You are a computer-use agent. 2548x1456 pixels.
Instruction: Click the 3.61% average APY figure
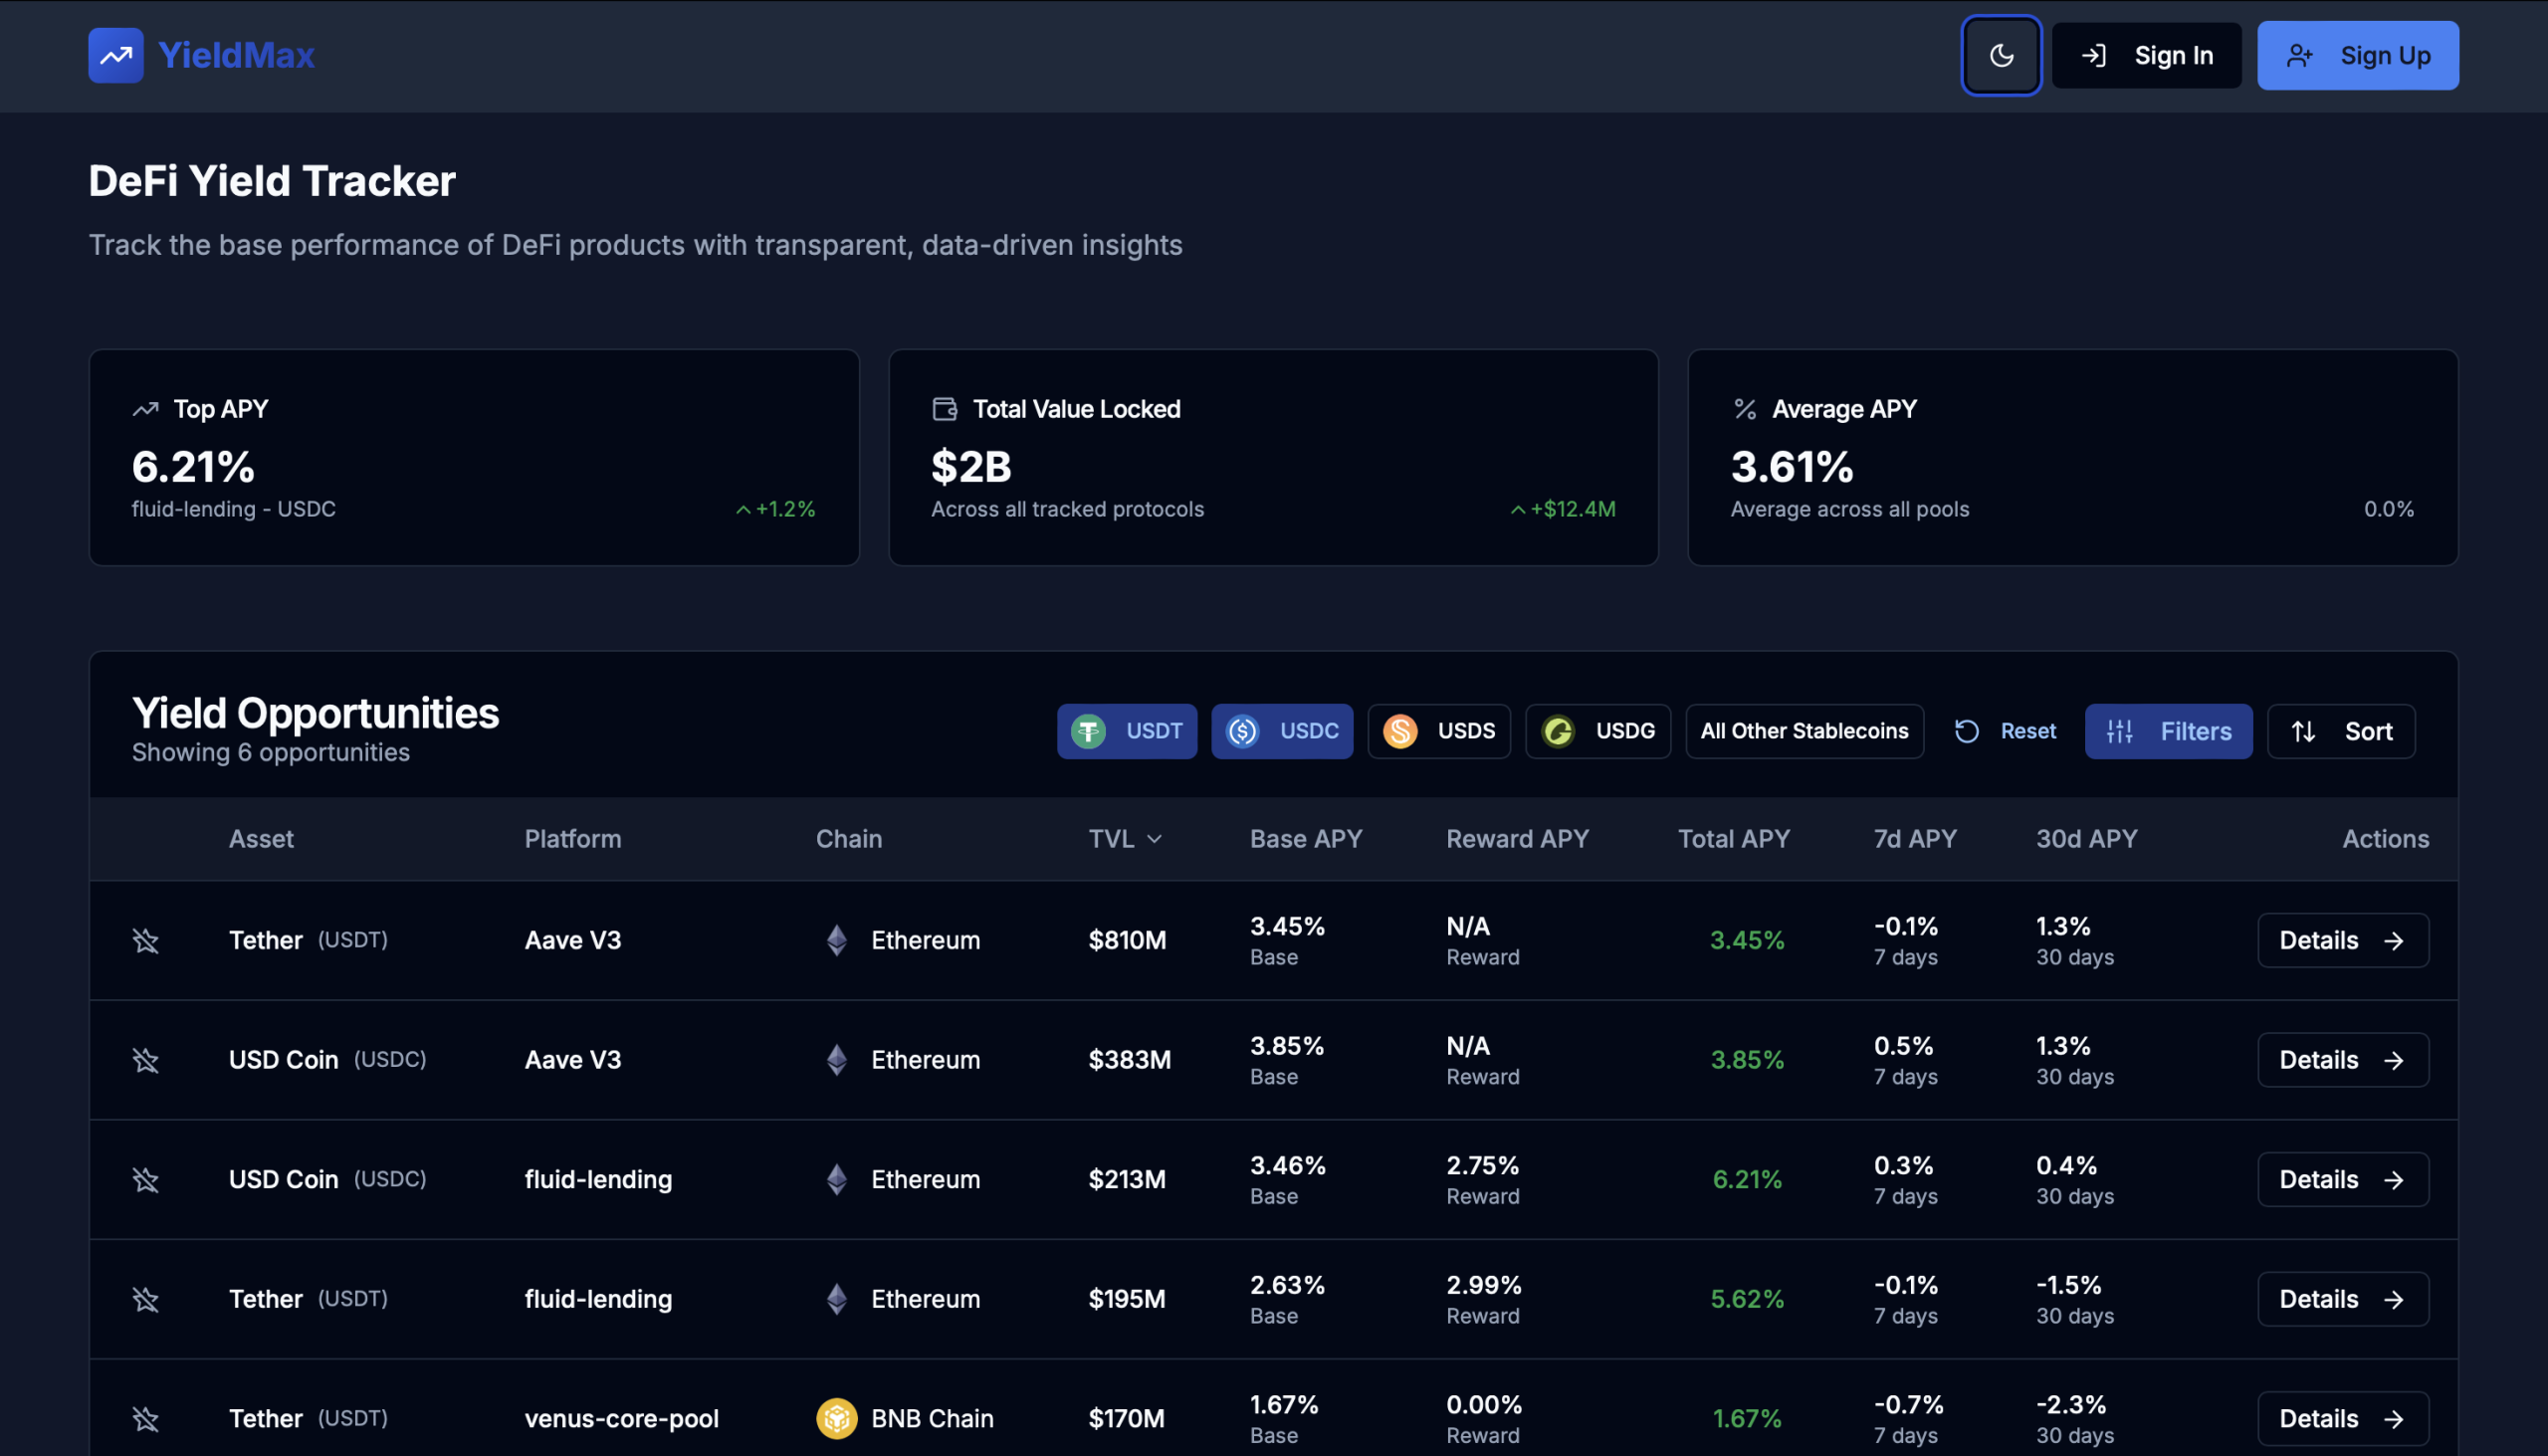pyautogui.click(x=1791, y=467)
